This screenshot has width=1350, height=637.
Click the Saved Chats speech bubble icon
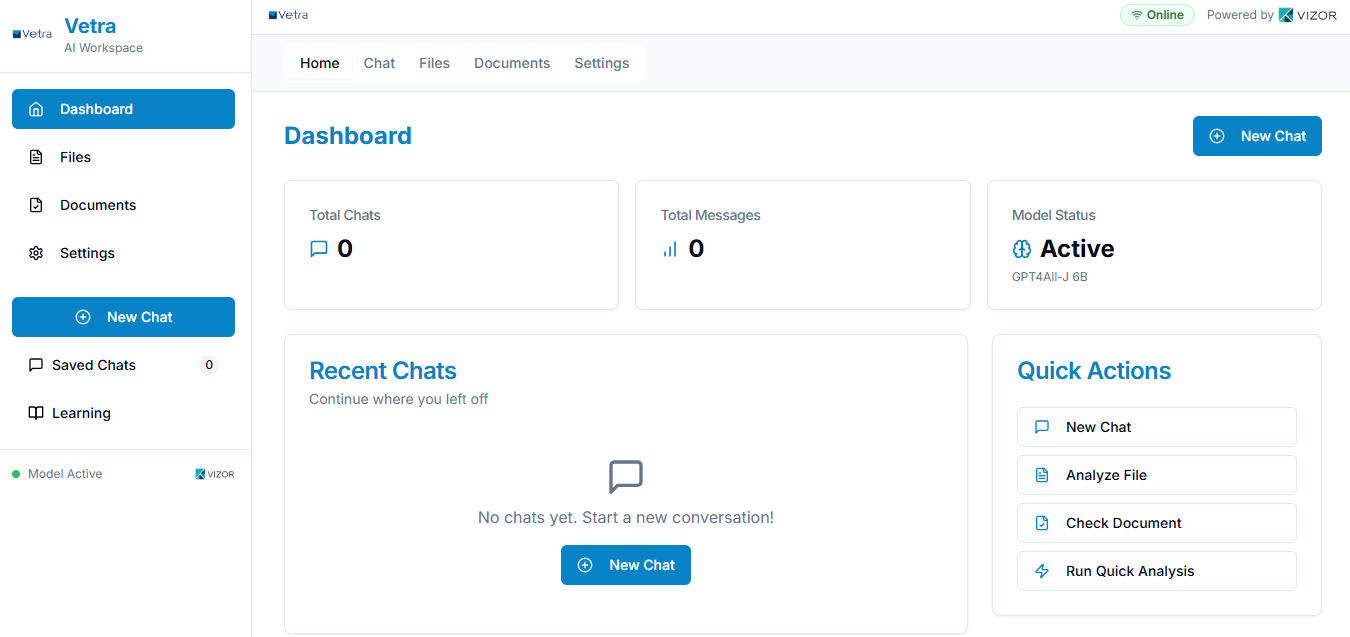pyautogui.click(x=36, y=365)
